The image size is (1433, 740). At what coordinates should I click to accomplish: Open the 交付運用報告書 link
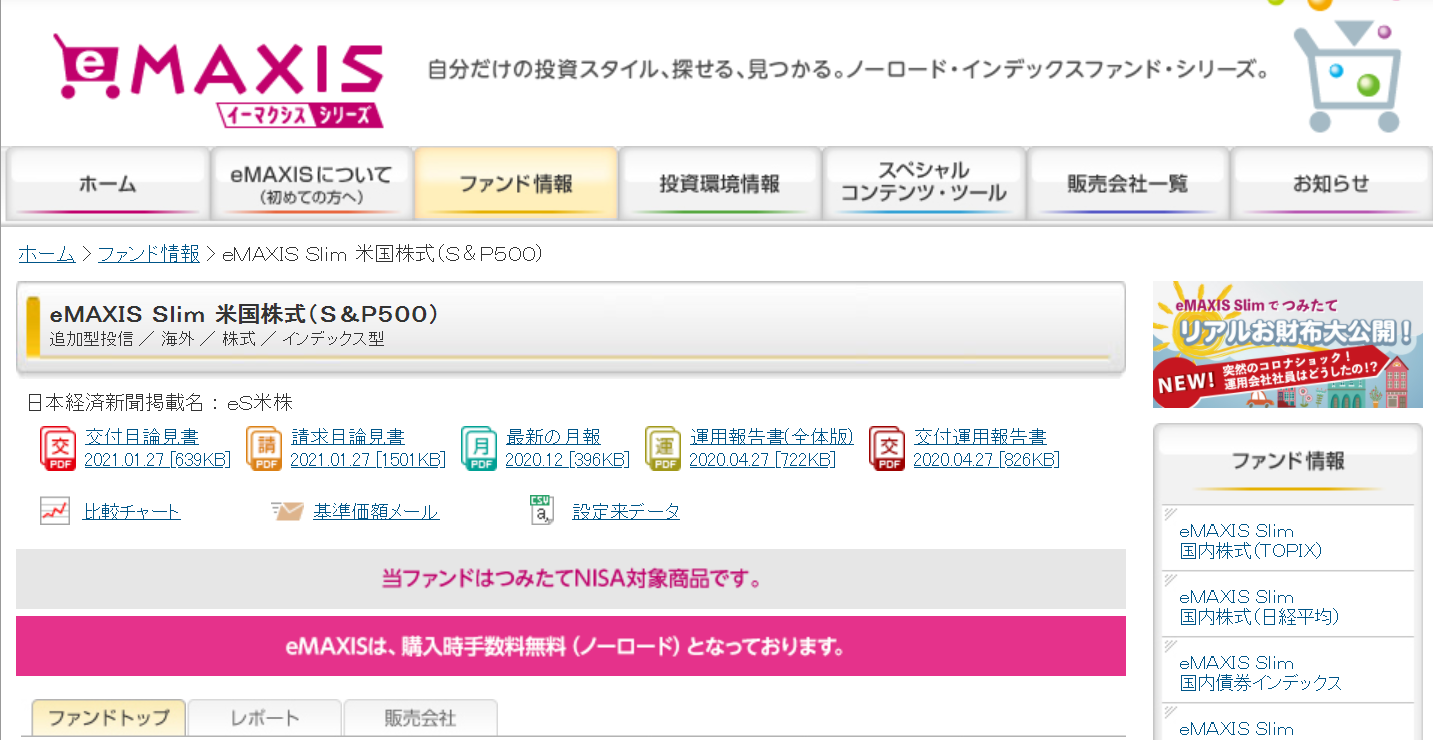coord(980,437)
